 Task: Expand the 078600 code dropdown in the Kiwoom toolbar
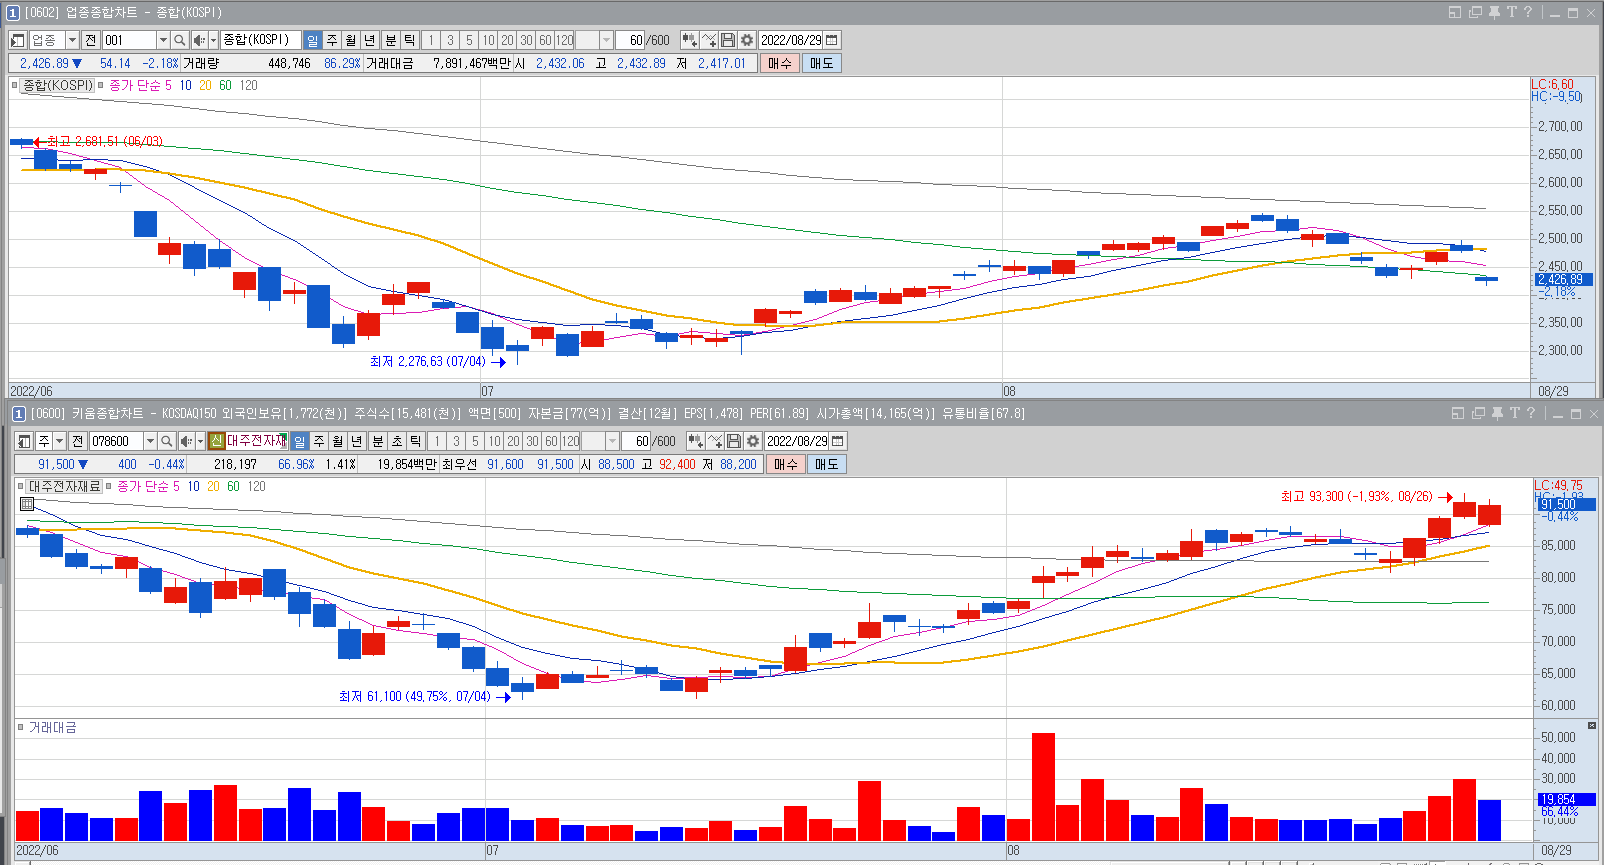[x=150, y=441]
